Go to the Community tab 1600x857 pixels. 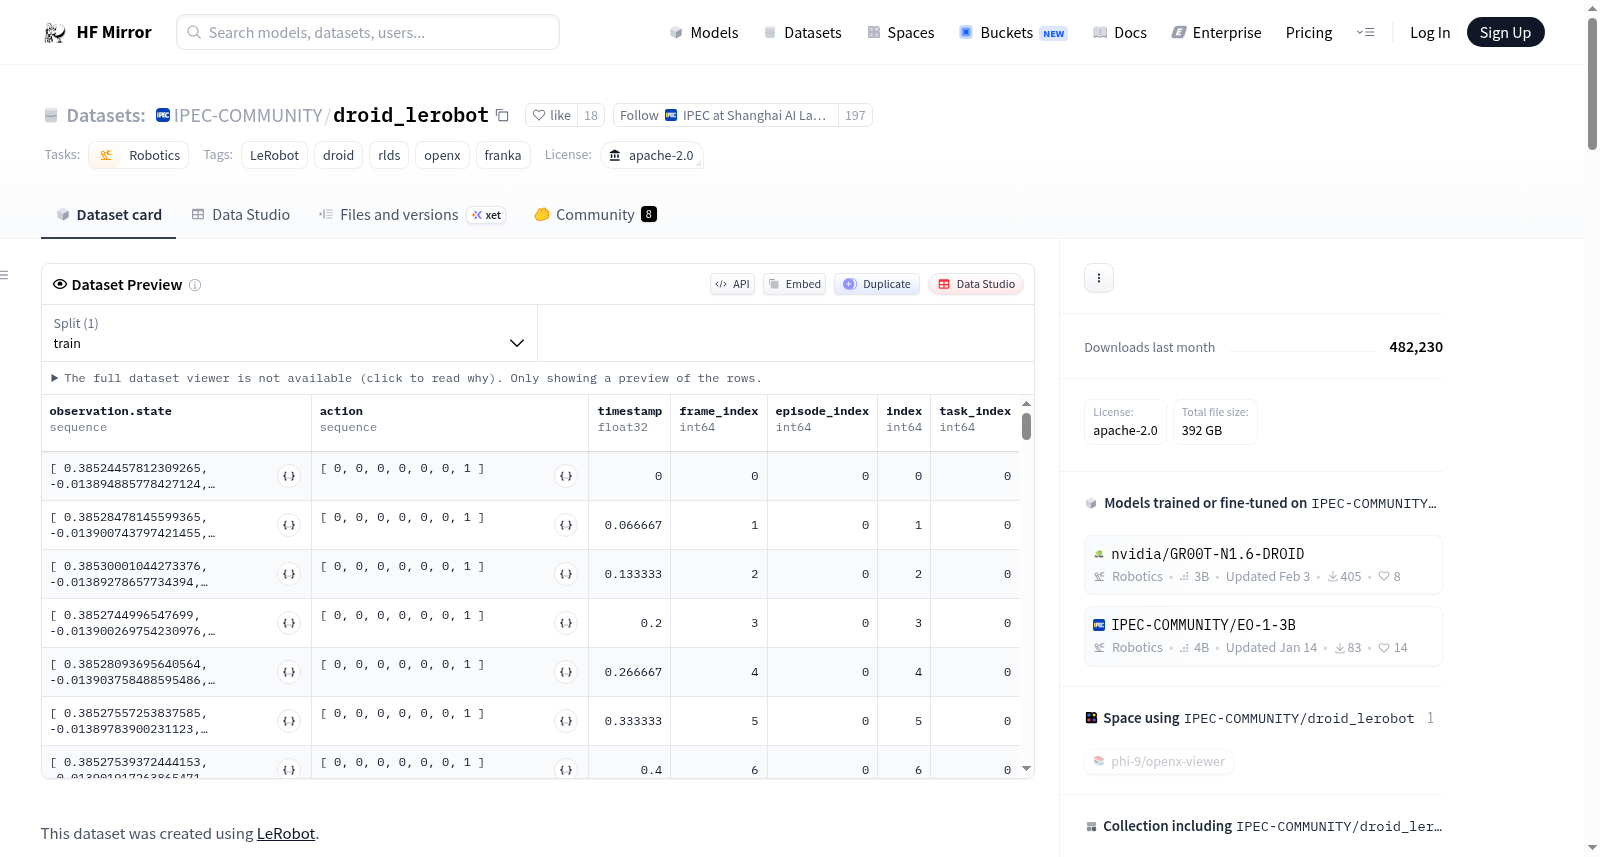pos(595,215)
